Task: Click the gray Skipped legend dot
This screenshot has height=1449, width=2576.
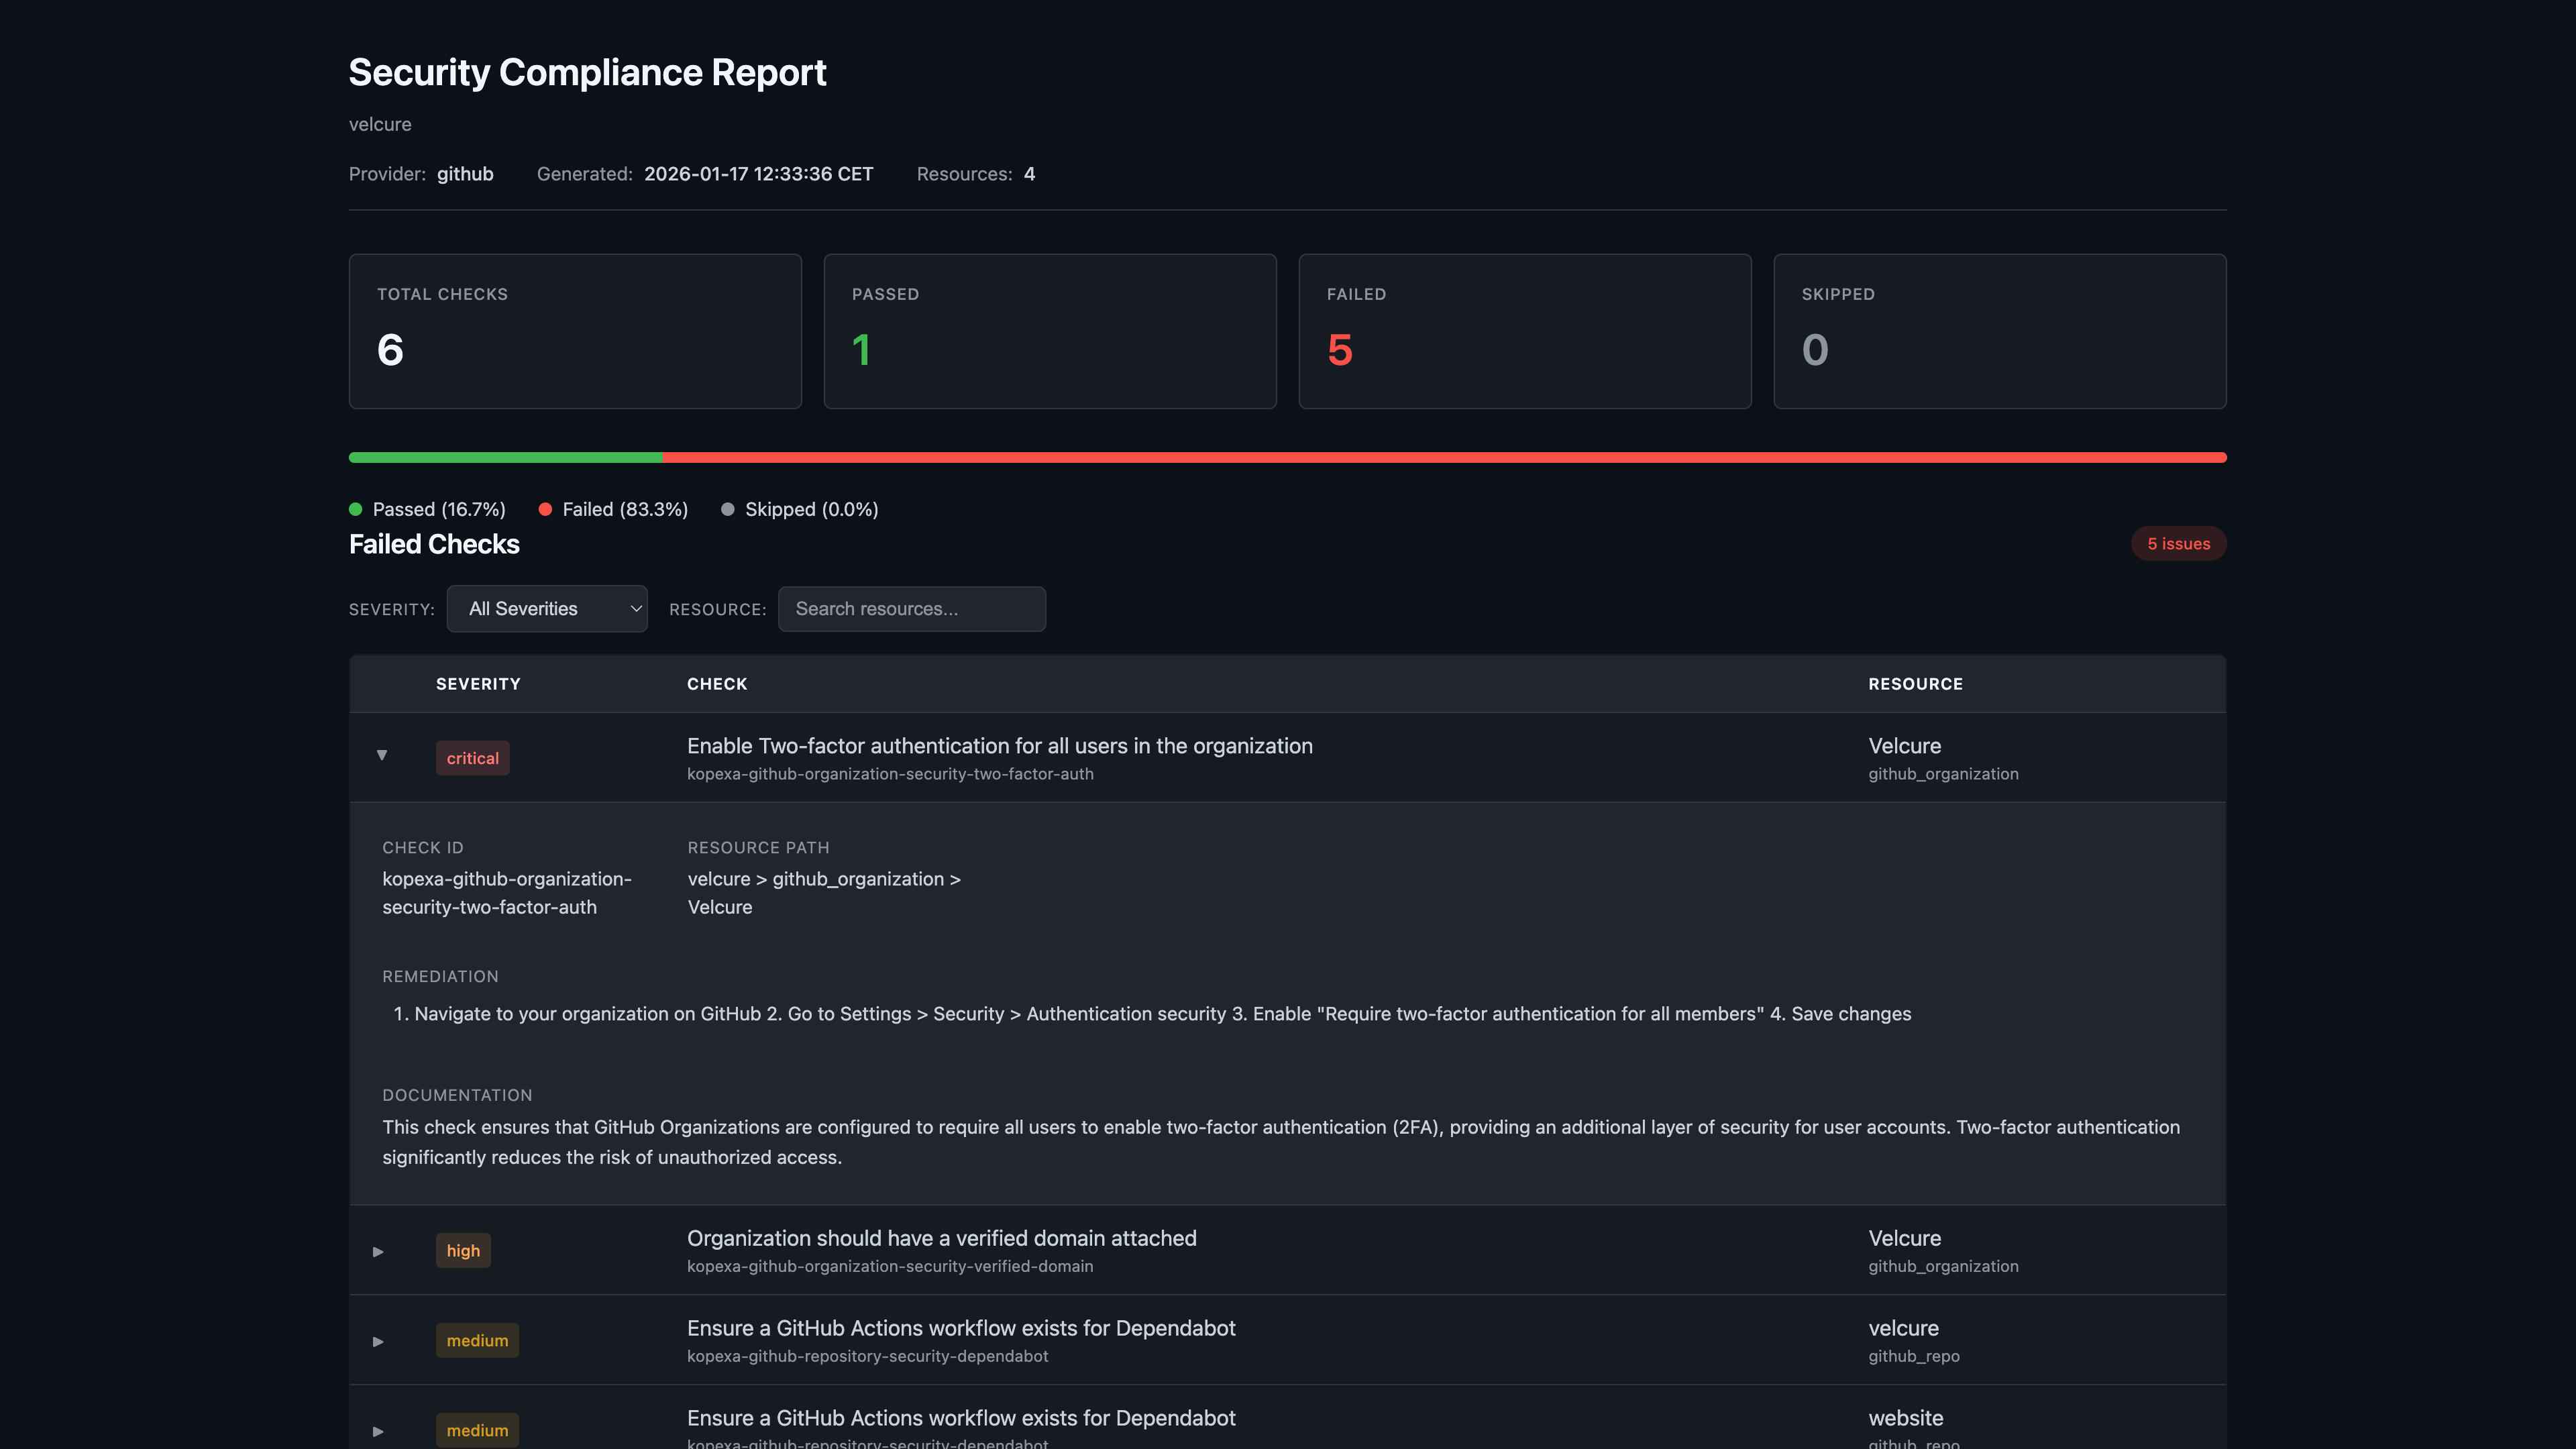Action: pyautogui.click(x=728, y=509)
